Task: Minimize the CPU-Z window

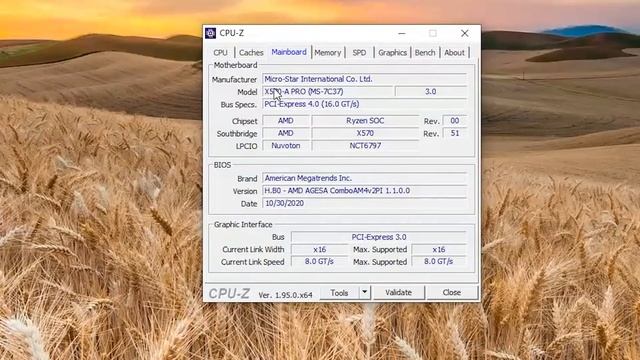Action: click(x=402, y=33)
